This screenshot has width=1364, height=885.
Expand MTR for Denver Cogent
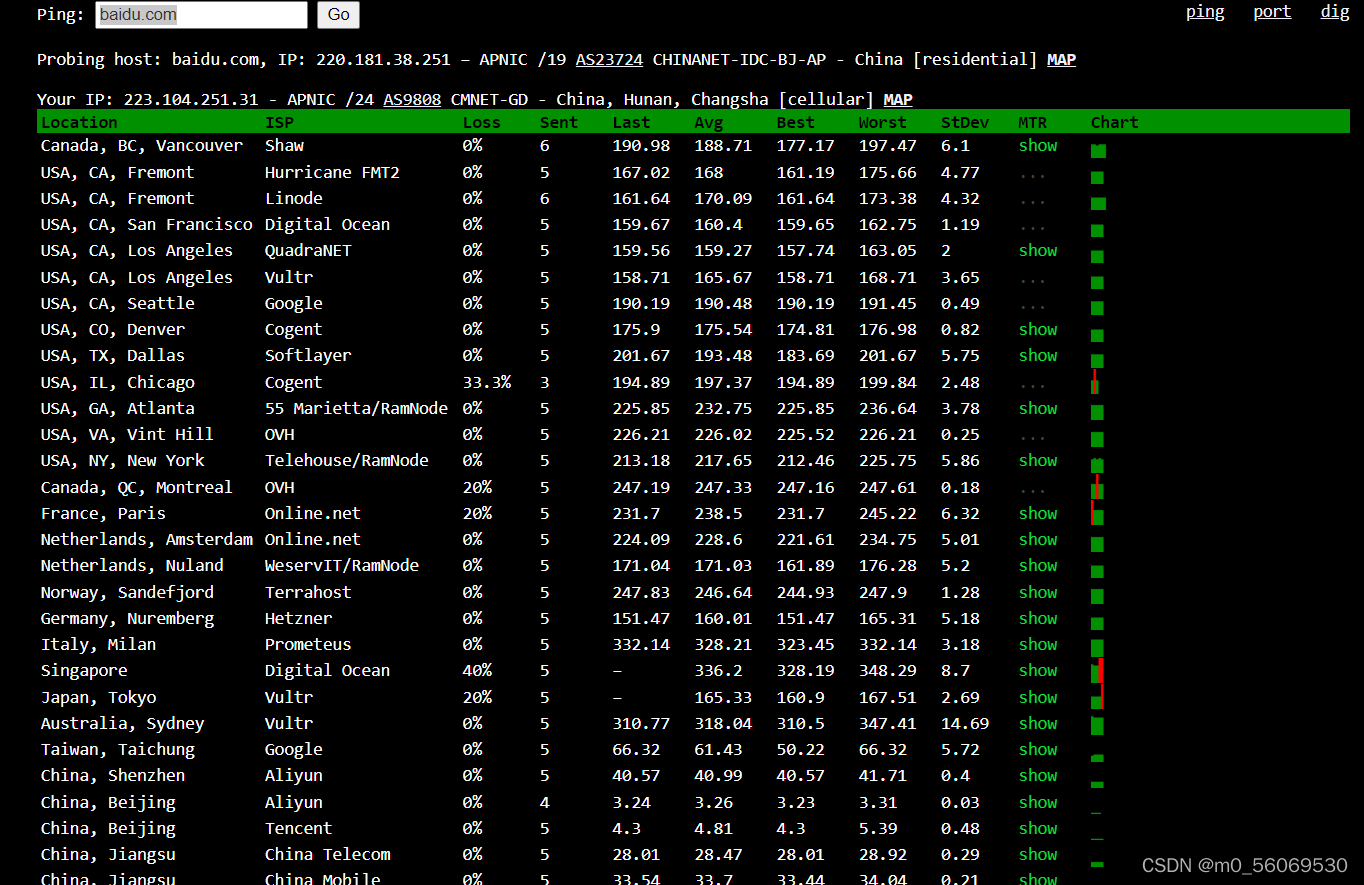[1037, 330]
